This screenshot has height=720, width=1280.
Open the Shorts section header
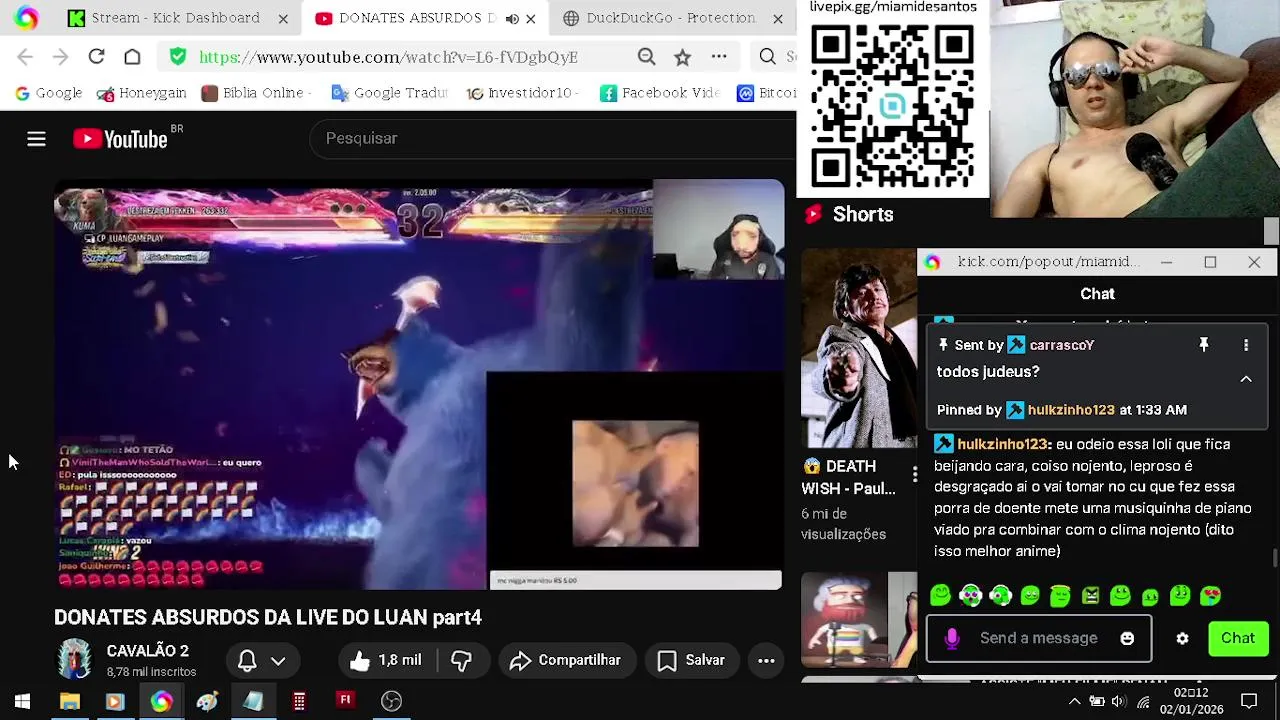point(849,214)
